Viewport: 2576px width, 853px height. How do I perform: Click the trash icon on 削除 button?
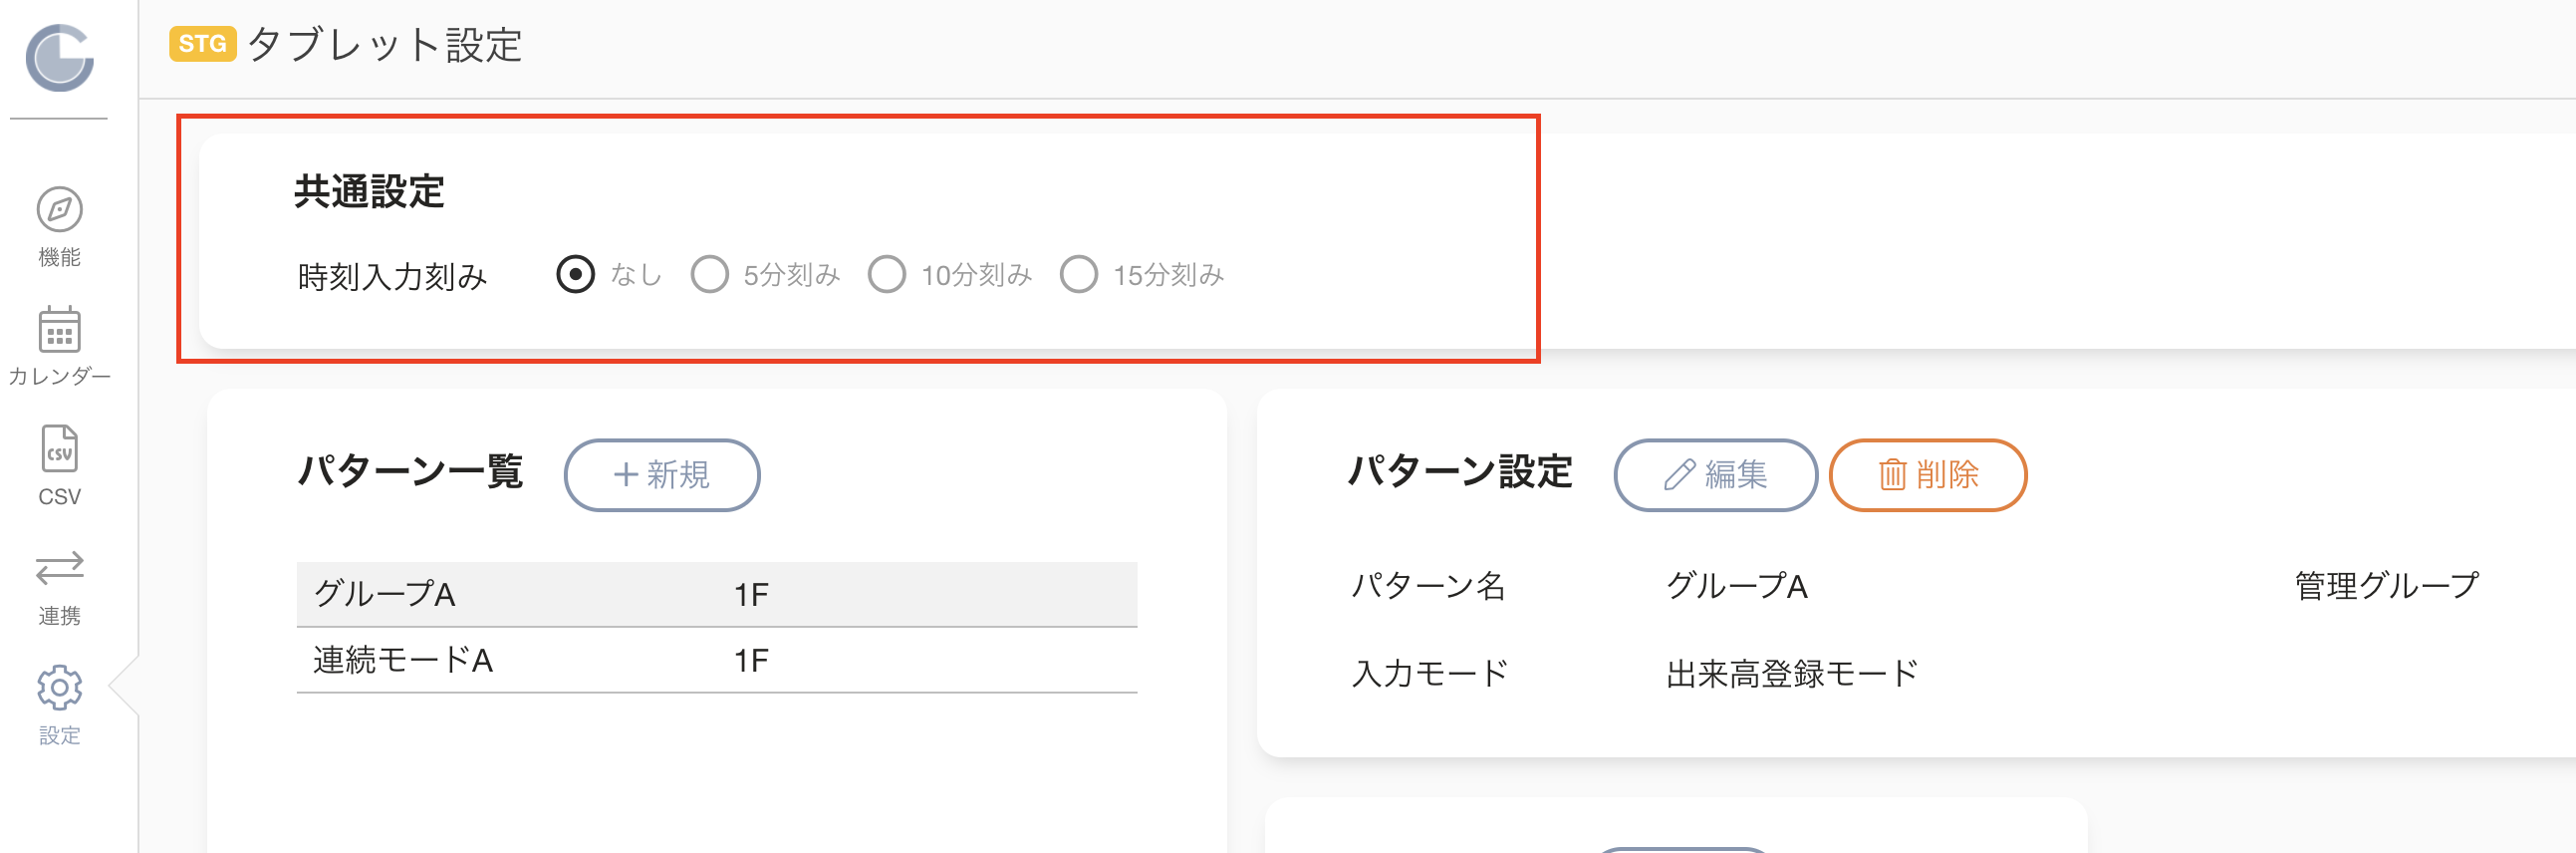(1892, 474)
